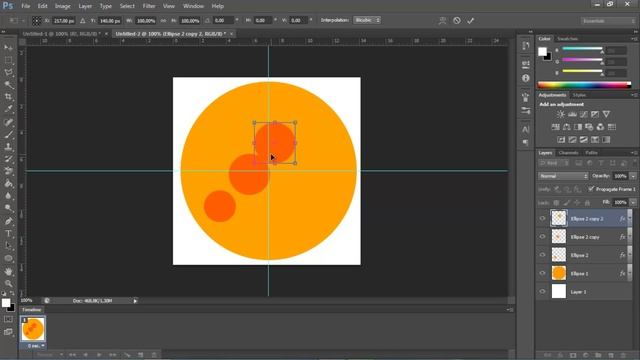Toggle relative positioning triangle in options bar
The height and width of the screenshot is (360, 640).
click(83, 20)
